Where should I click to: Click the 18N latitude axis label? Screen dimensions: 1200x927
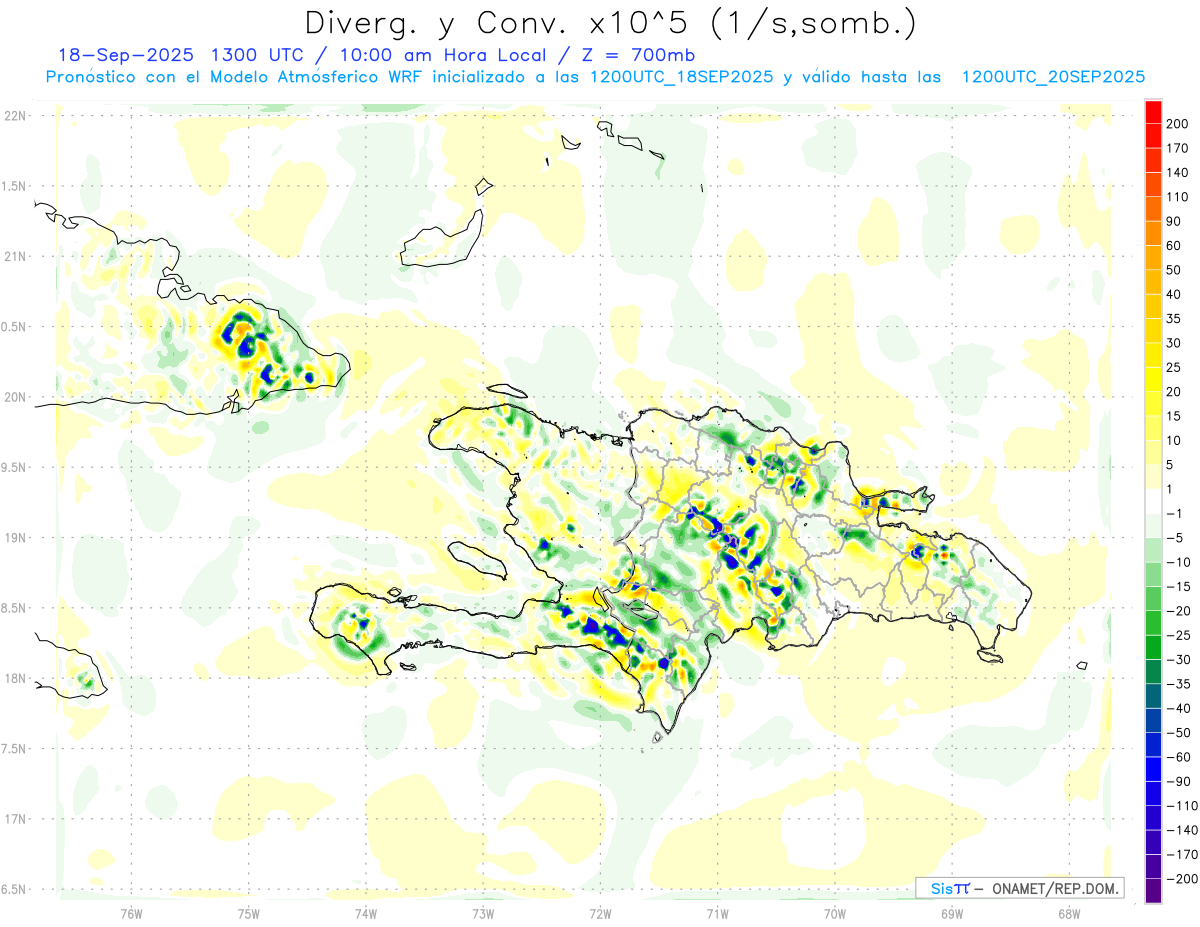[15, 679]
